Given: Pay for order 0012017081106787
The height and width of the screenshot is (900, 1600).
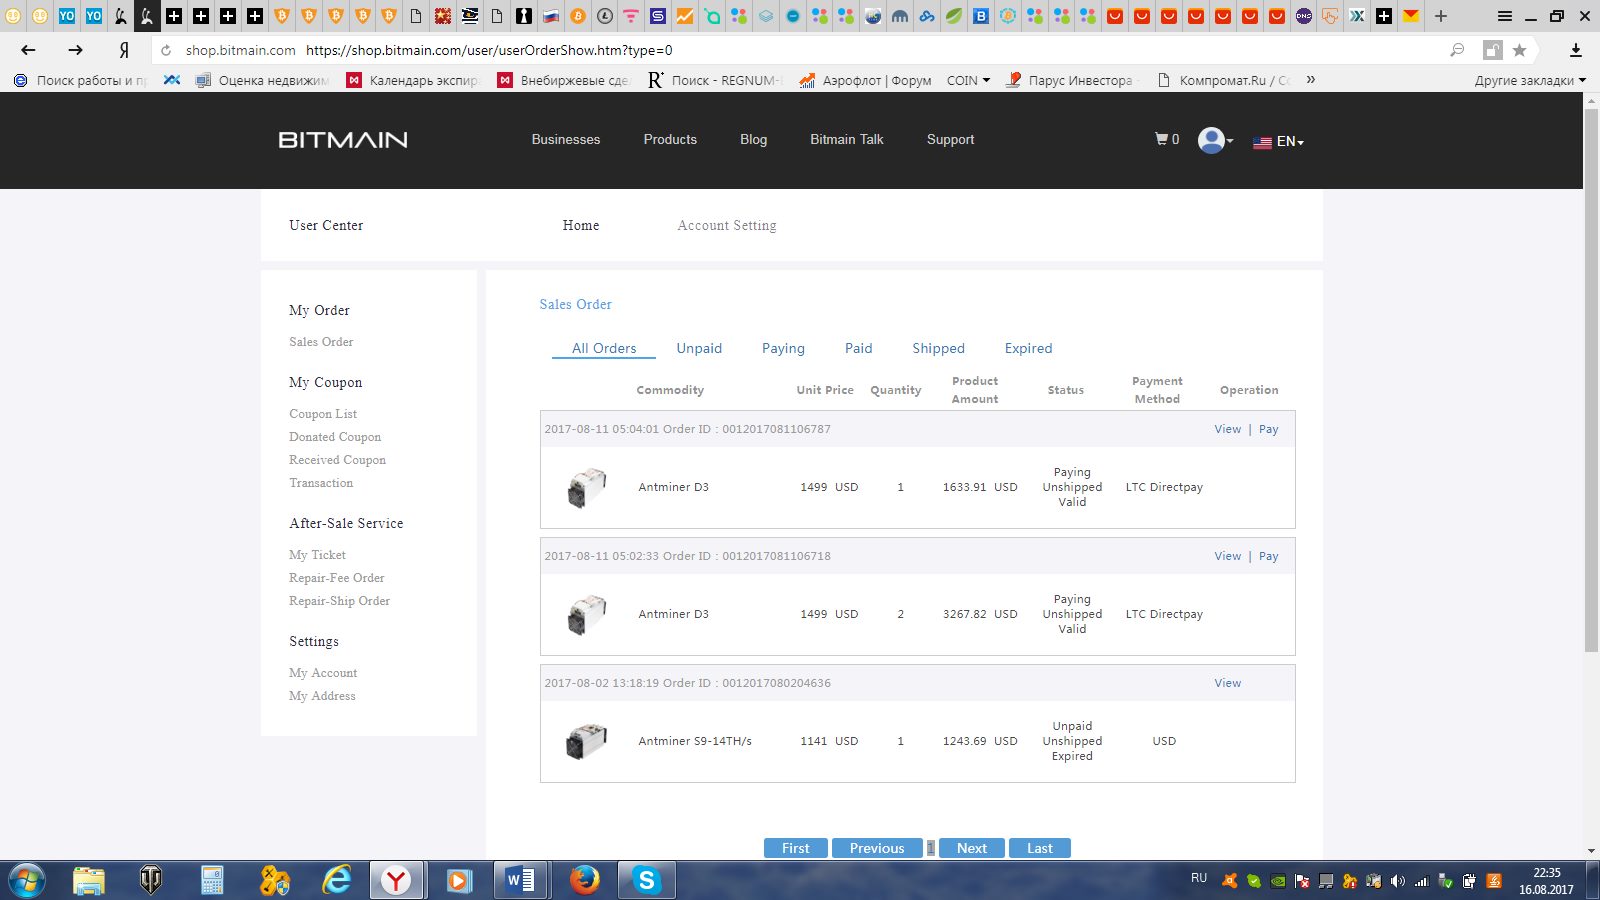Looking at the screenshot, I should point(1269,429).
